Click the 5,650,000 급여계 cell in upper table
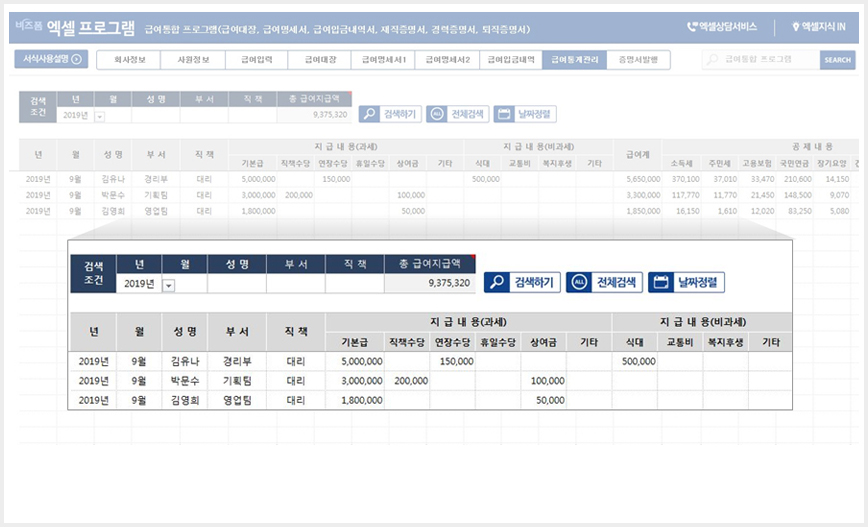The width and height of the screenshot is (868, 527). (638, 179)
